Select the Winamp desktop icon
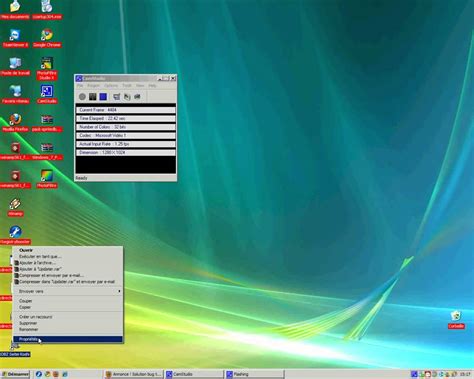Screen dimensions: 474x379 (x=15, y=207)
